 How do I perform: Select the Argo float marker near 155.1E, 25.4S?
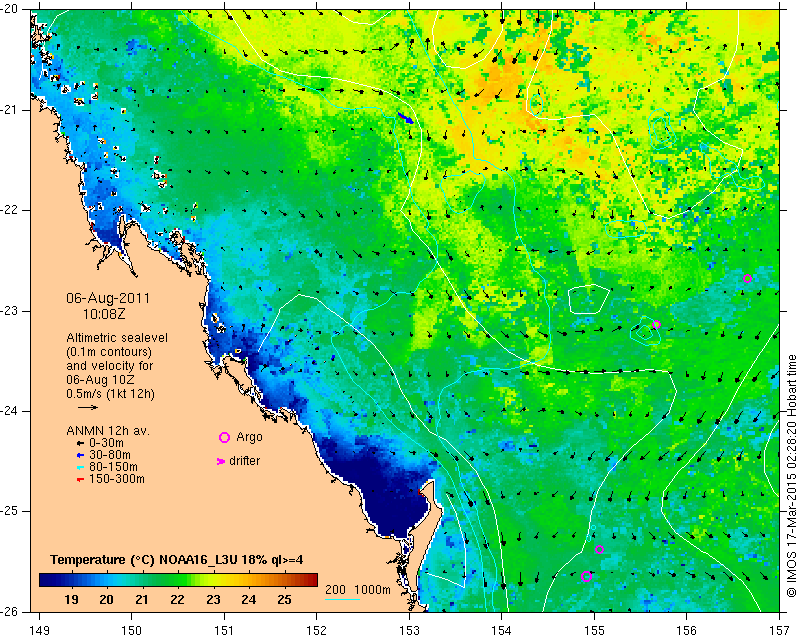599,550
